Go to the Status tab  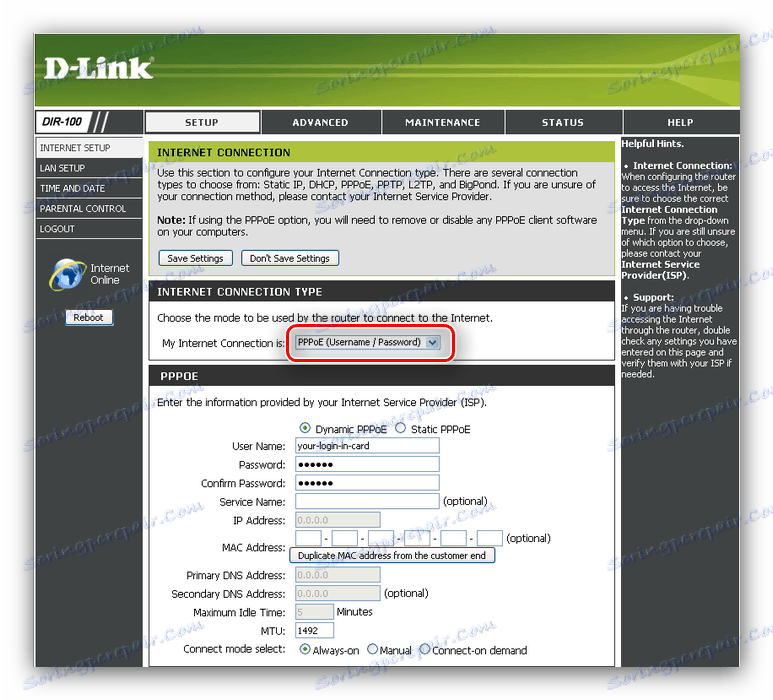tap(563, 122)
